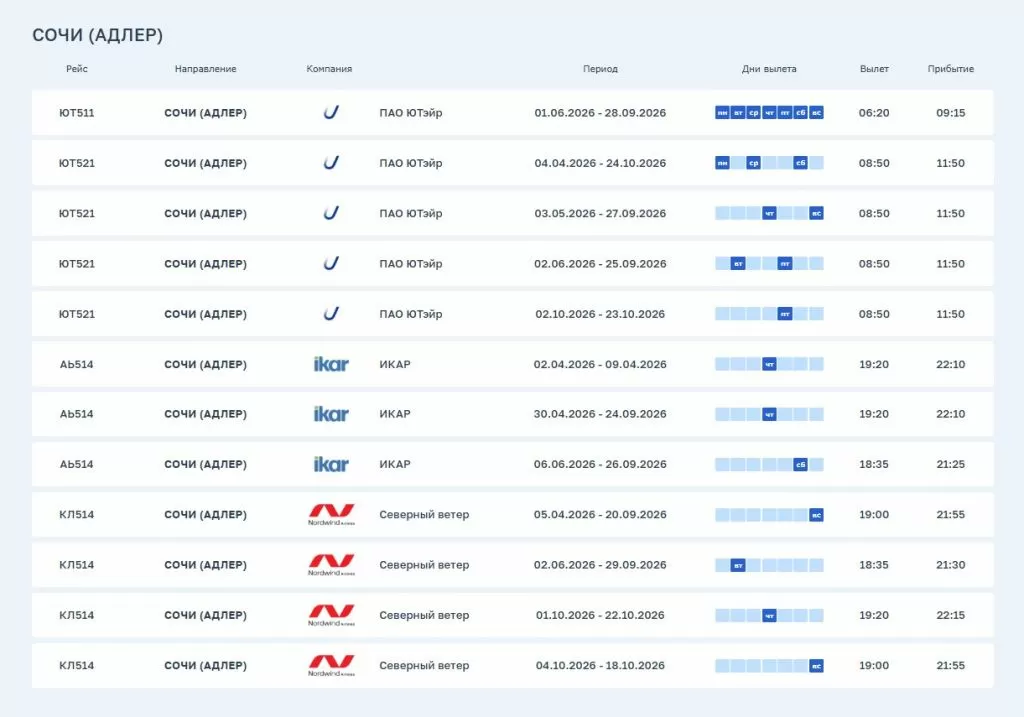Click the UTair logo in the ЮТ511 row
Viewport: 1024px width, 717px height.
click(331, 113)
